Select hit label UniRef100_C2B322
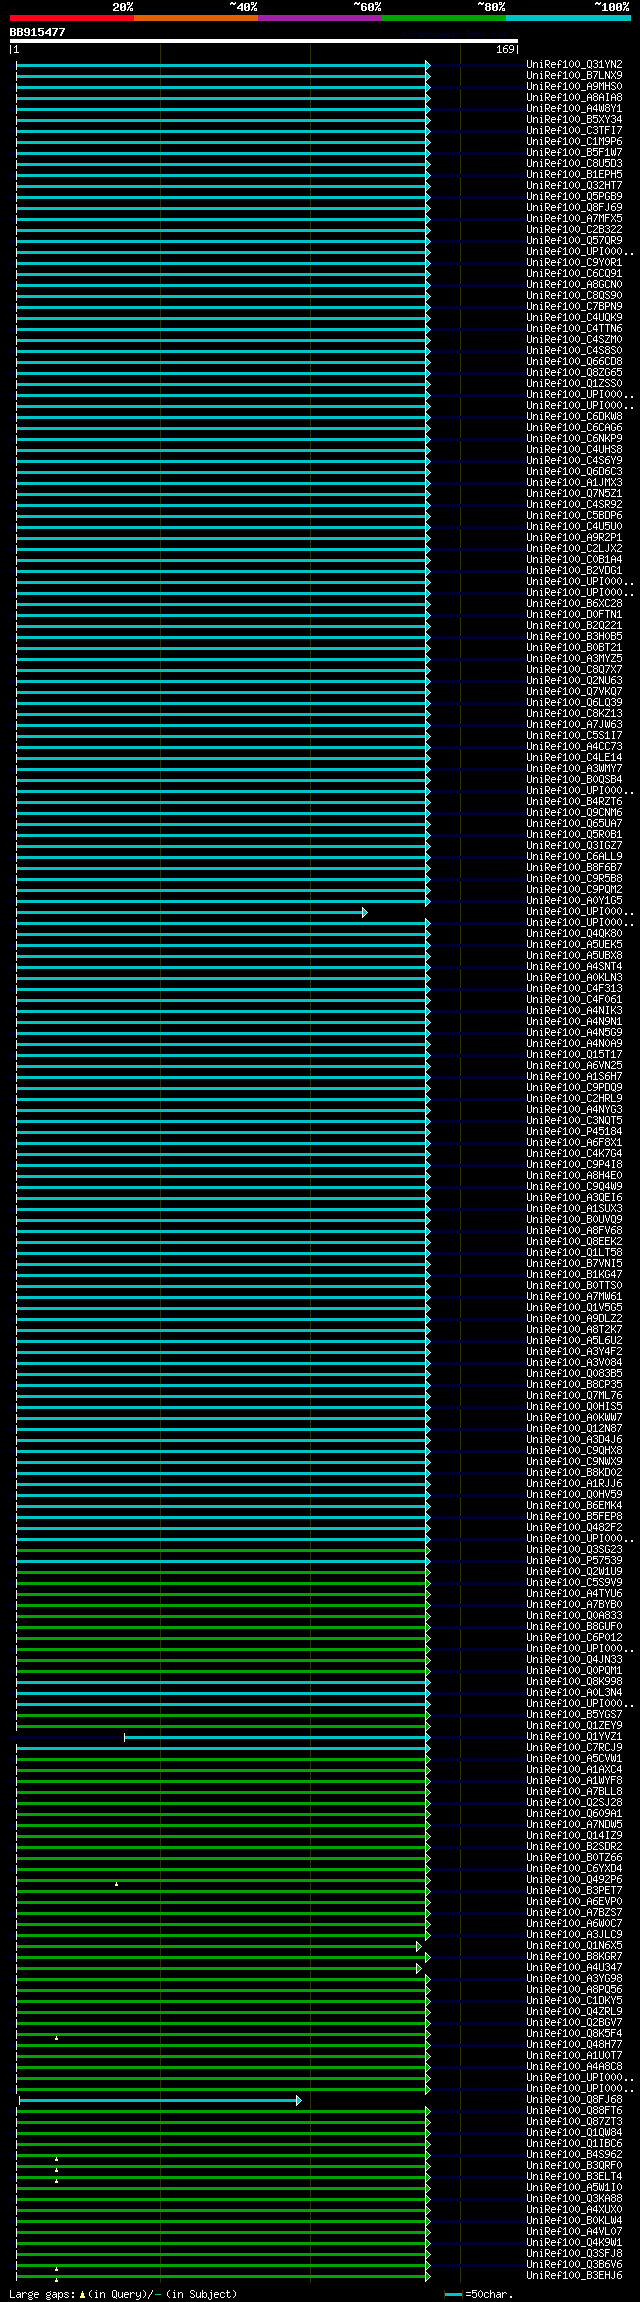Image resolution: width=640 pixels, height=2302 pixels. pyautogui.click(x=574, y=230)
